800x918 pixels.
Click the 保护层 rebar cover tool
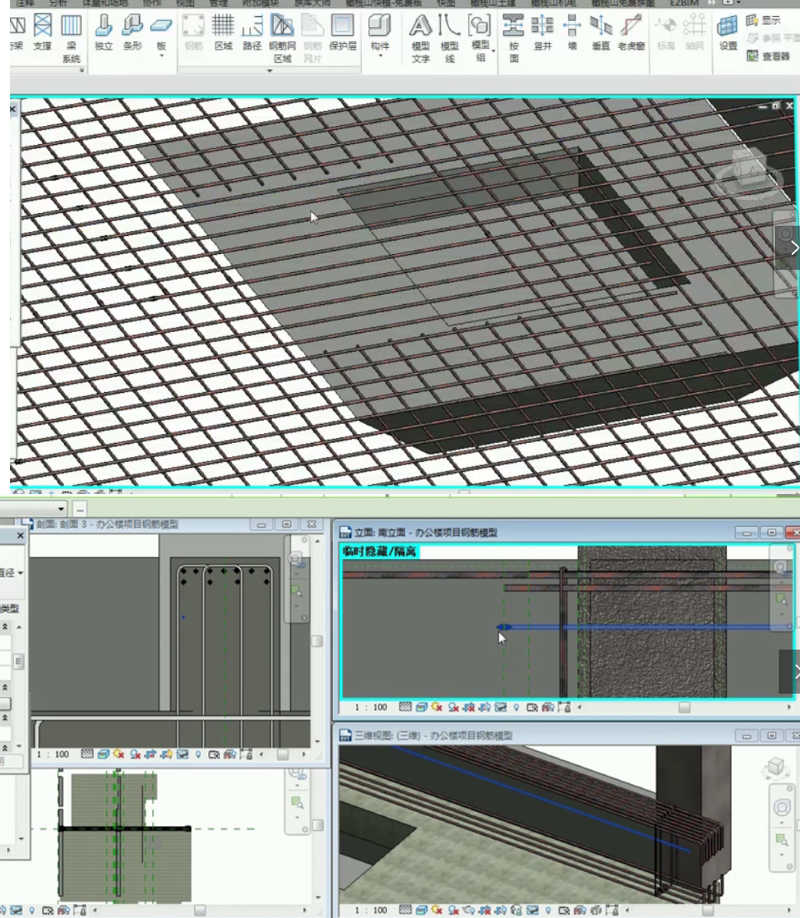[x=345, y=40]
